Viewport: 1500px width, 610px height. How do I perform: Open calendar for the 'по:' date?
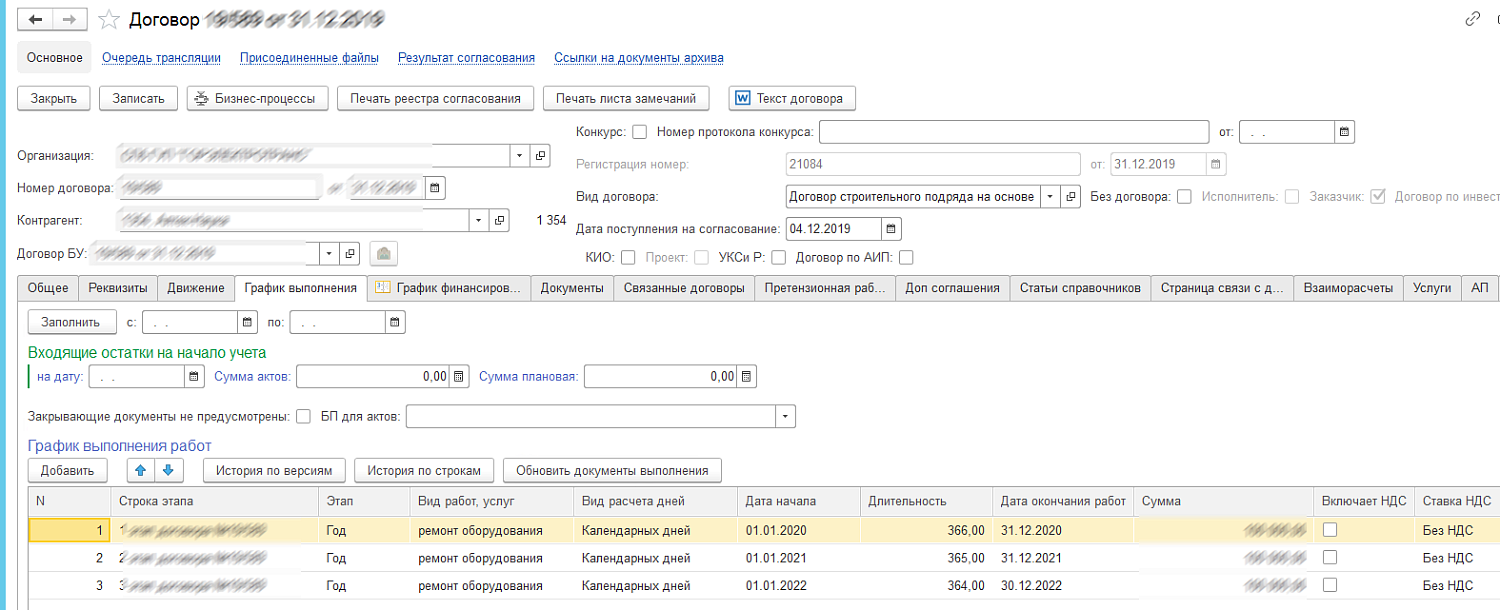pyautogui.click(x=396, y=322)
